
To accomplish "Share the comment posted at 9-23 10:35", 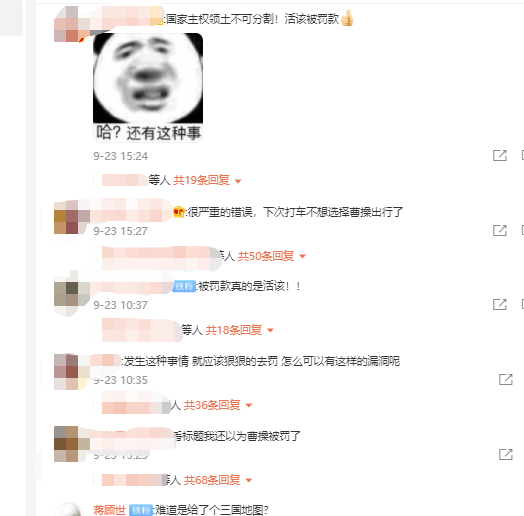I will (506, 379).
